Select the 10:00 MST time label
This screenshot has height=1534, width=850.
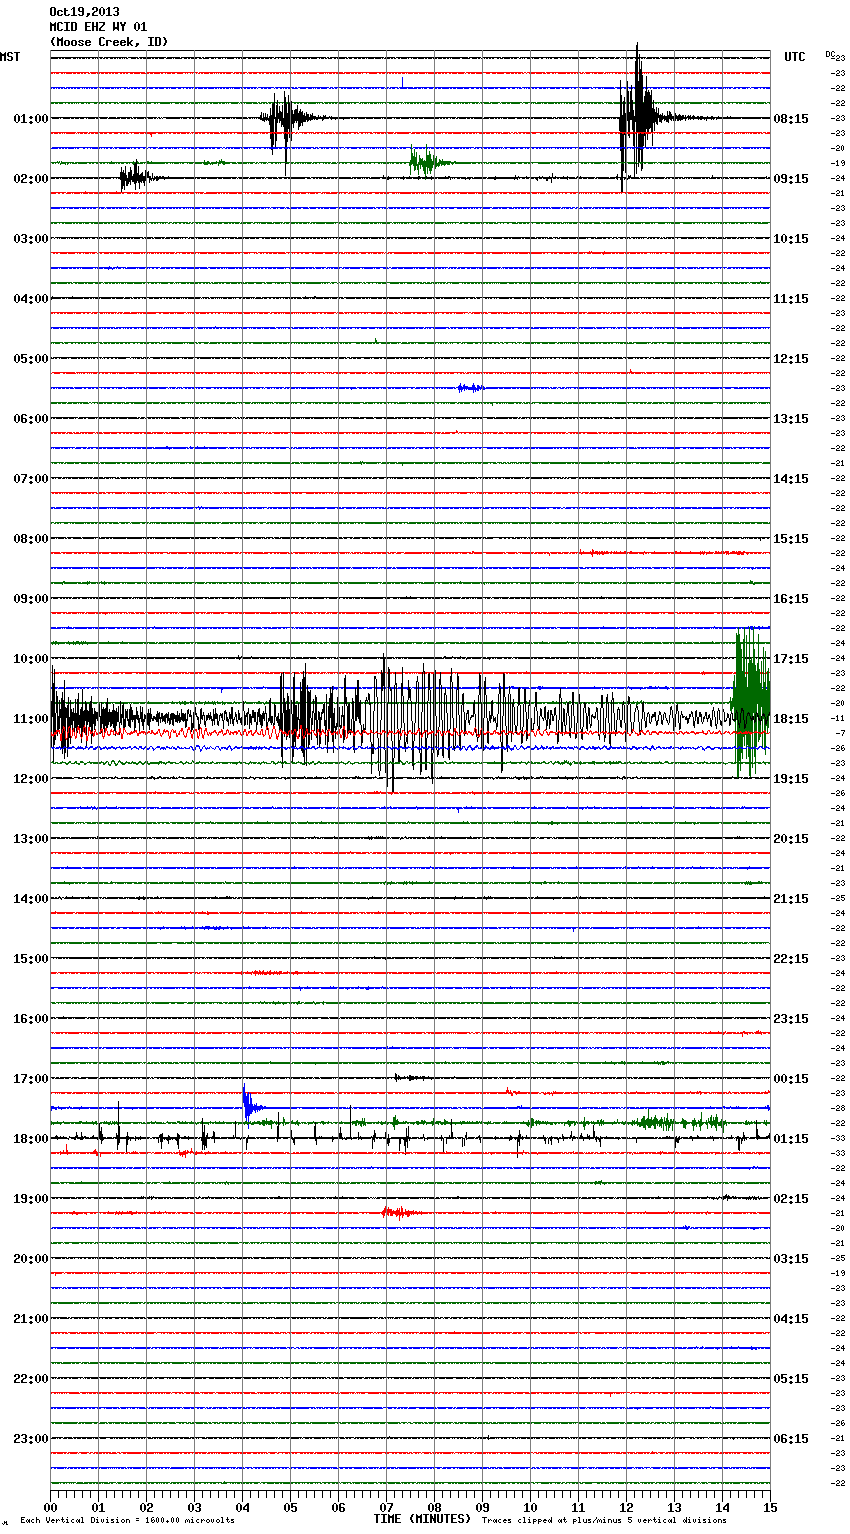(31, 659)
